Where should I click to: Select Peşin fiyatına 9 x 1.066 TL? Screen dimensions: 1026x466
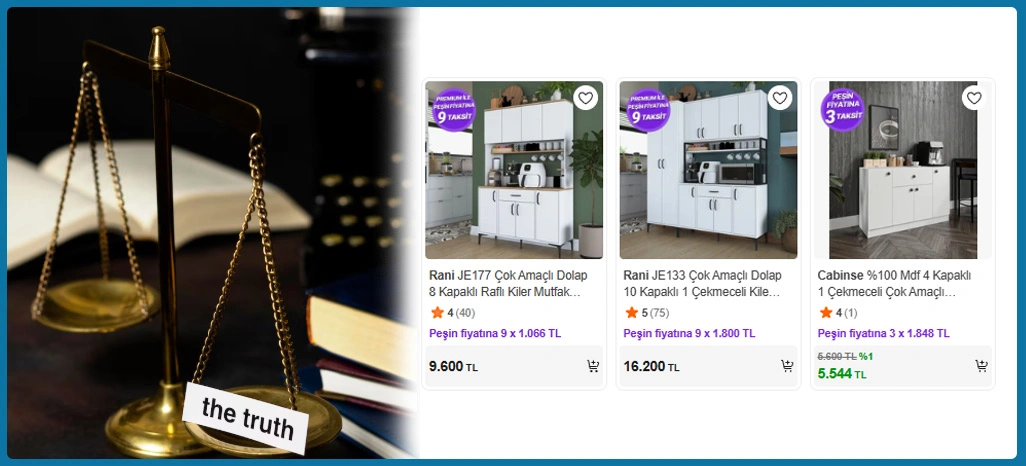(x=495, y=333)
